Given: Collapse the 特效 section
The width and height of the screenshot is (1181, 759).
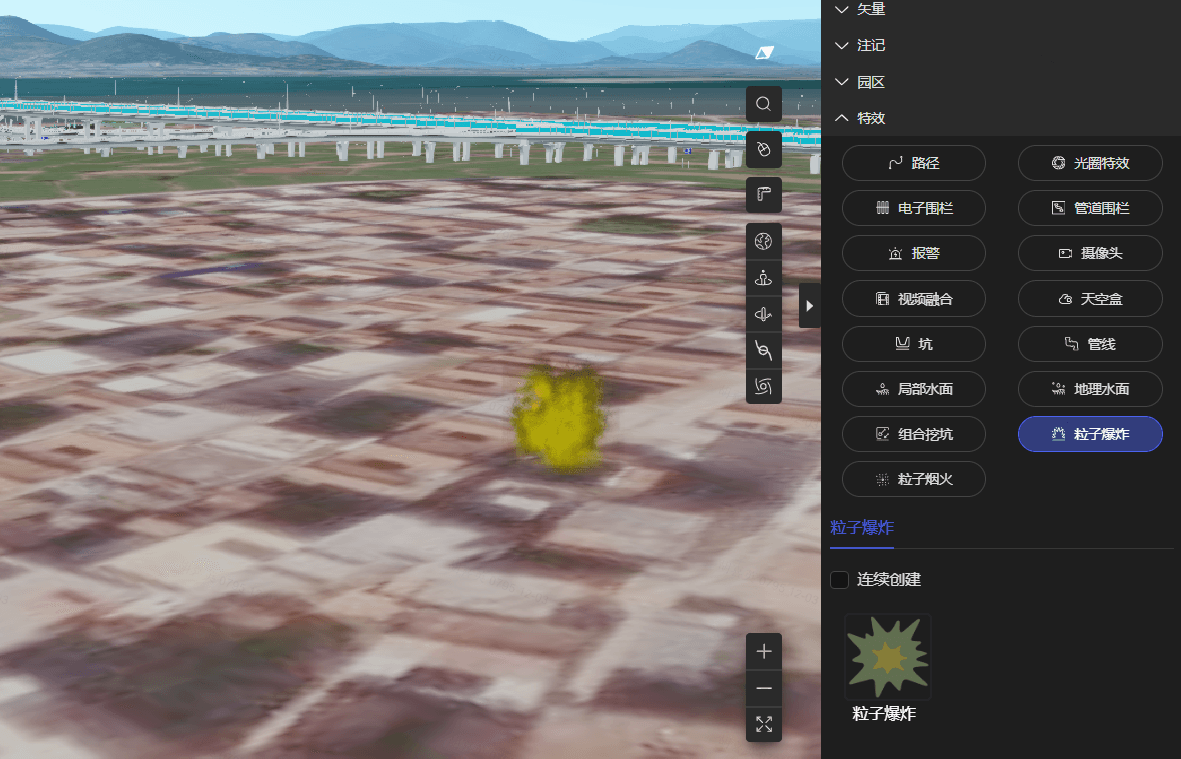Looking at the screenshot, I should 860,118.
